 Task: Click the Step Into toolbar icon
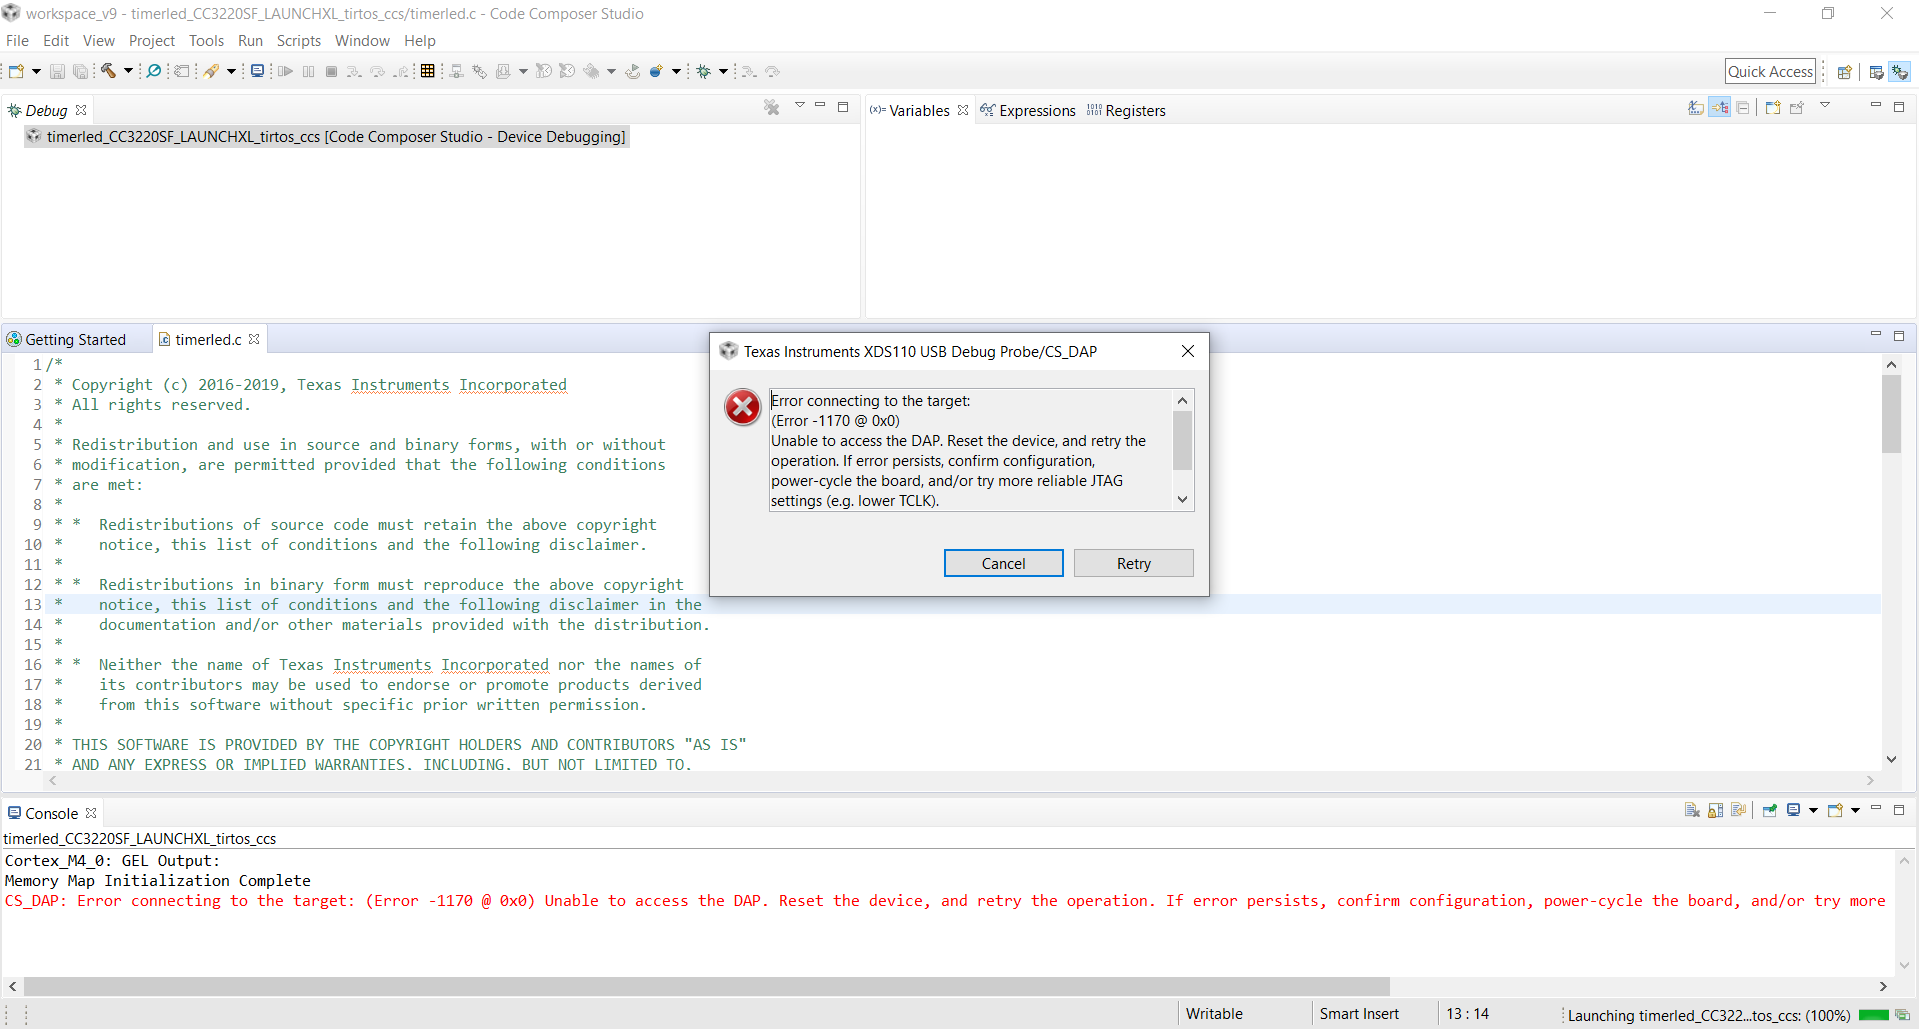(354, 71)
